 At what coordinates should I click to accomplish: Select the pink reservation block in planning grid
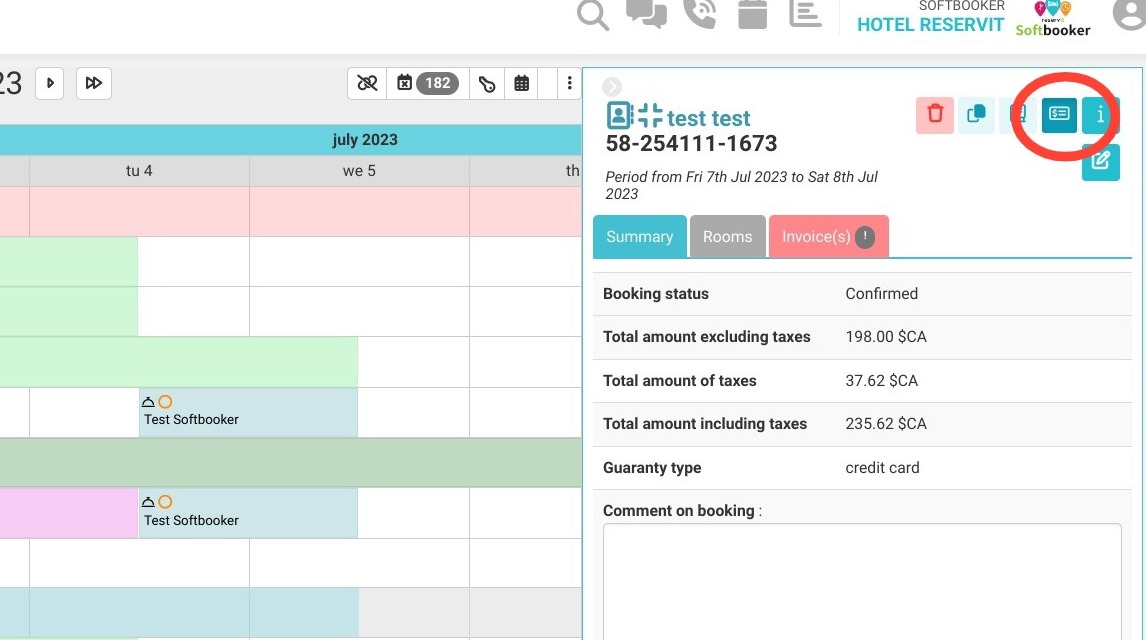coord(69,513)
